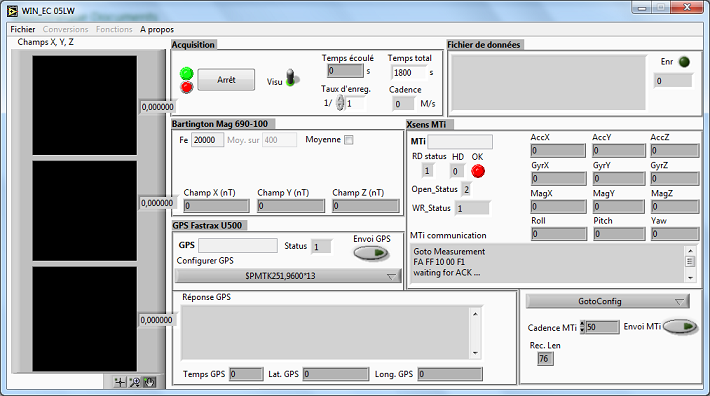Viewport: 710px width, 396px height.
Task: Open the Fonctions menu
Action: 114,29
